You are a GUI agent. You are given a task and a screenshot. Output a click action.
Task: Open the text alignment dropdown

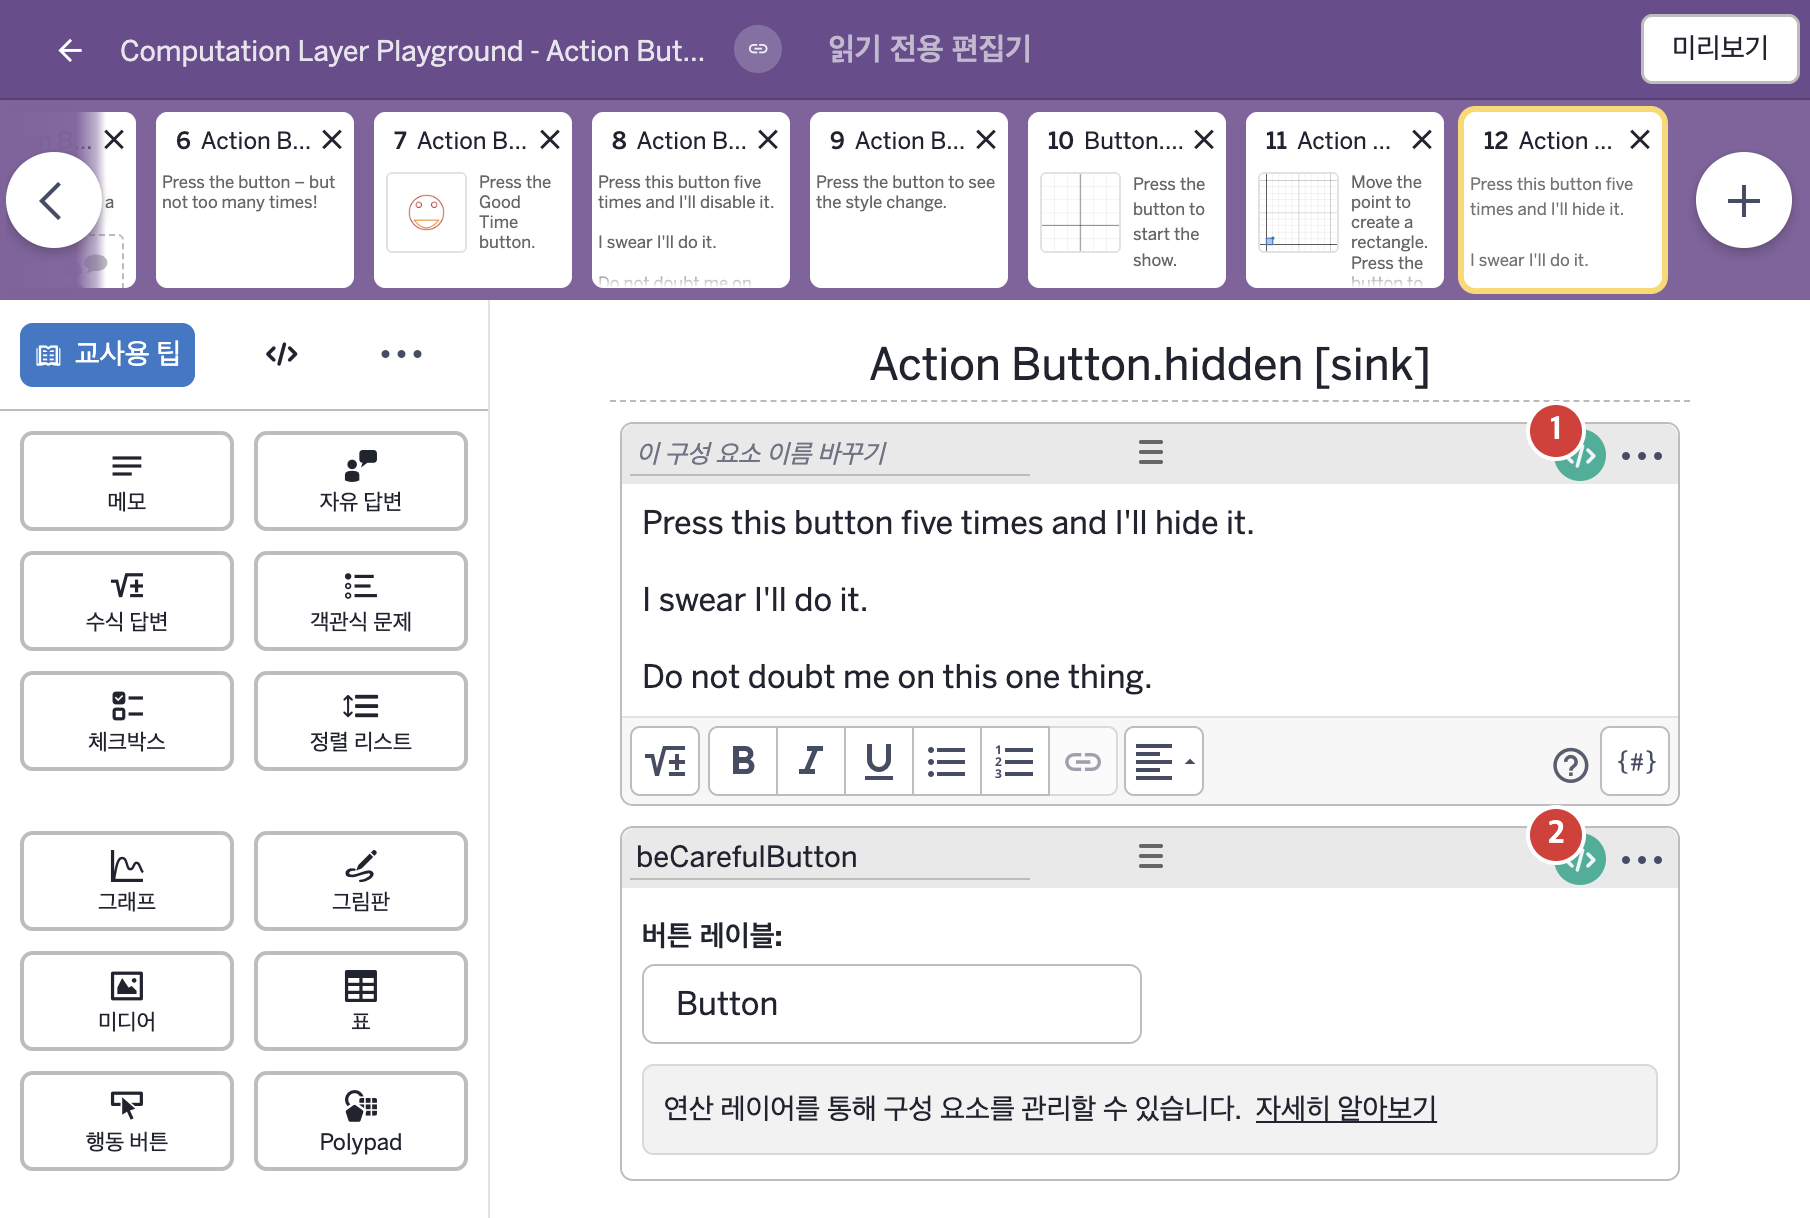[x=1164, y=761]
